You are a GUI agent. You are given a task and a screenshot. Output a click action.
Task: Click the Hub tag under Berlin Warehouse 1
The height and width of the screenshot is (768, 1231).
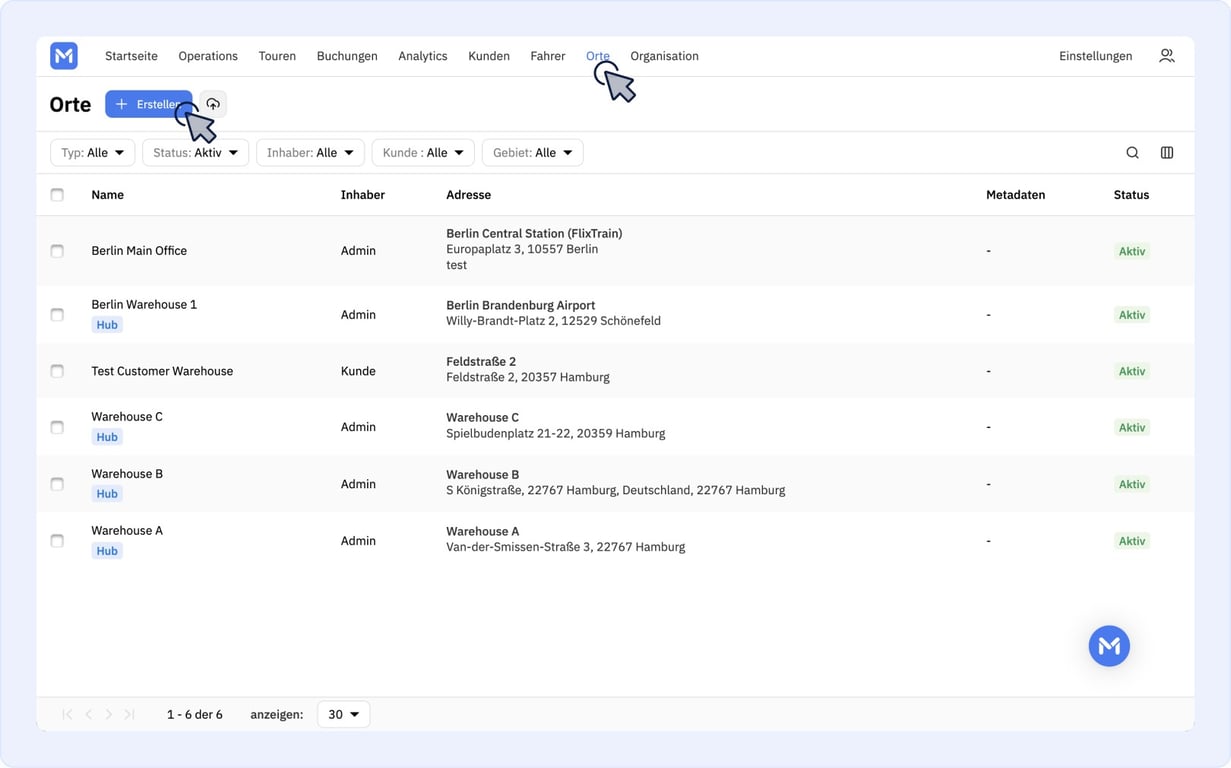(107, 325)
